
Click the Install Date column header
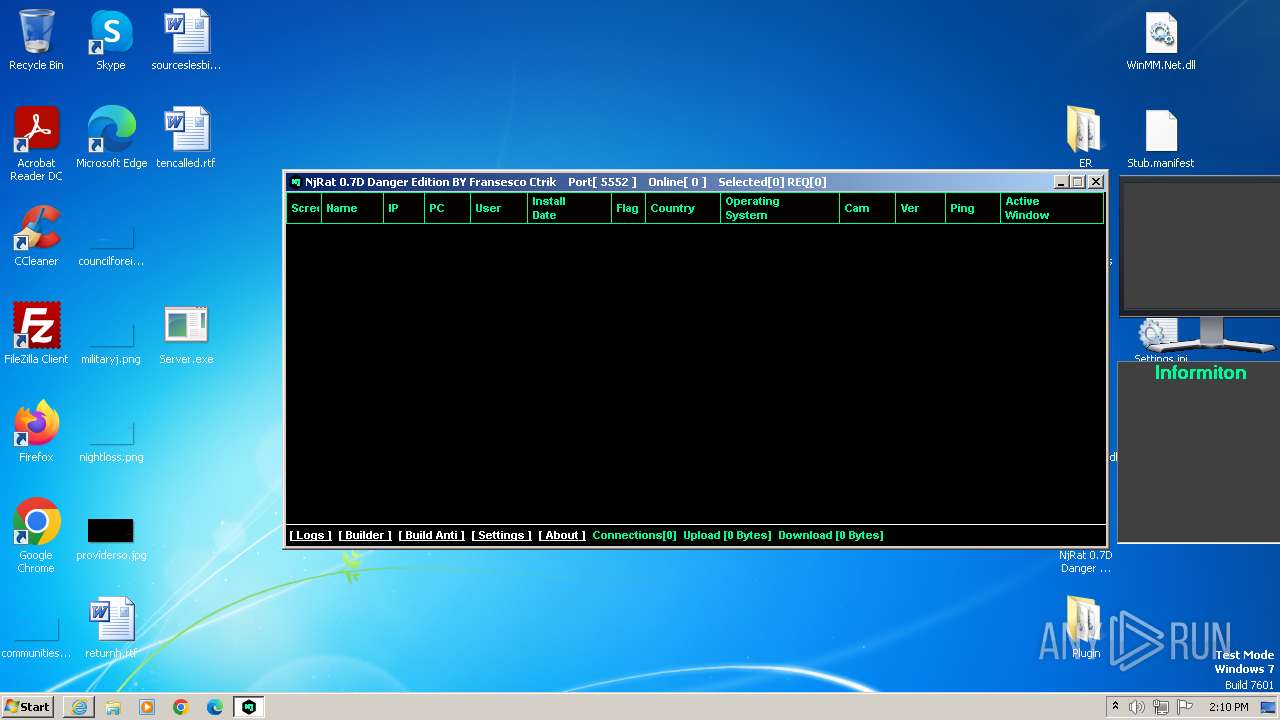tap(569, 208)
